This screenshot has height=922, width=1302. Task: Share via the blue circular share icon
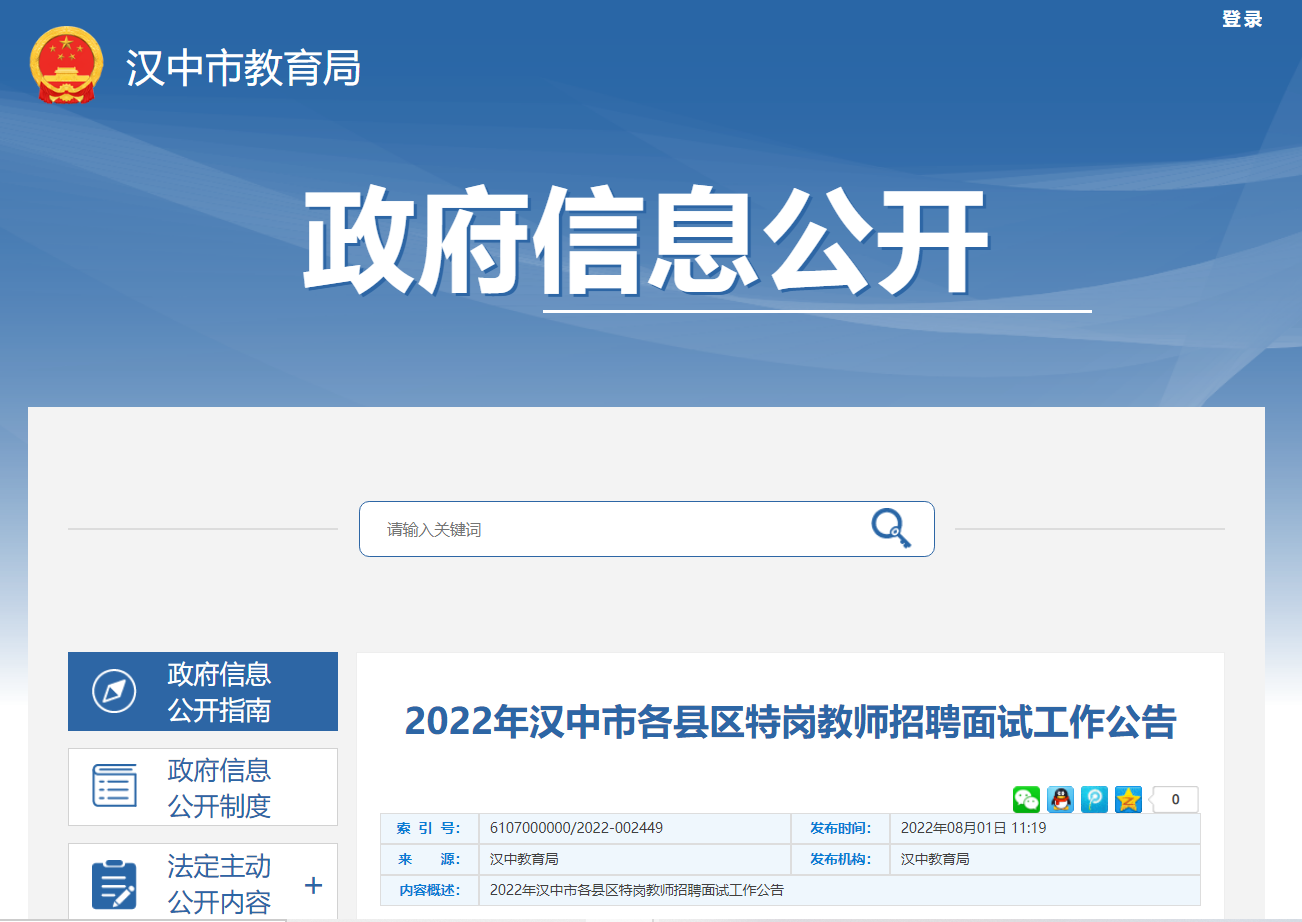click(1095, 799)
